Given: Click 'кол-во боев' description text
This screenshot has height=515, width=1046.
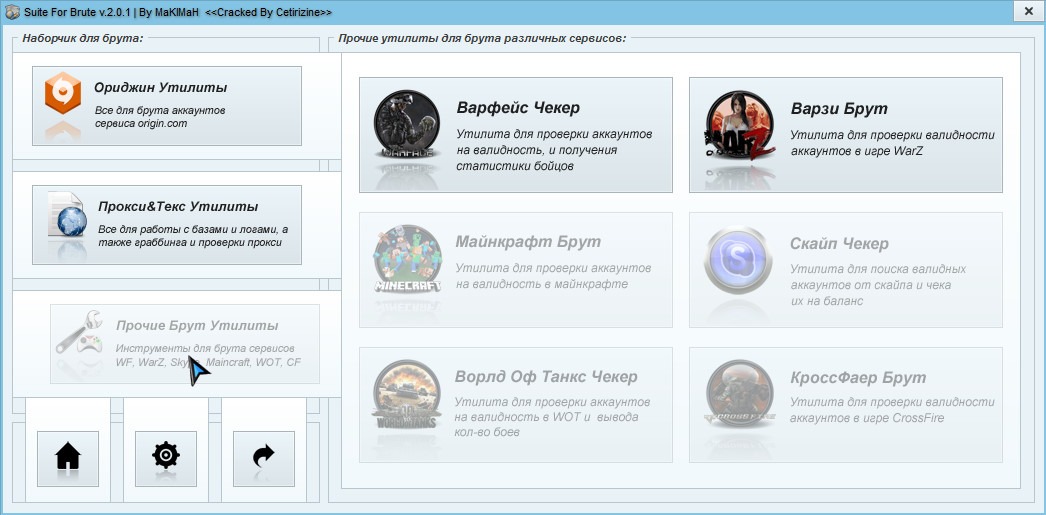Looking at the screenshot, I should click(488, 432).
